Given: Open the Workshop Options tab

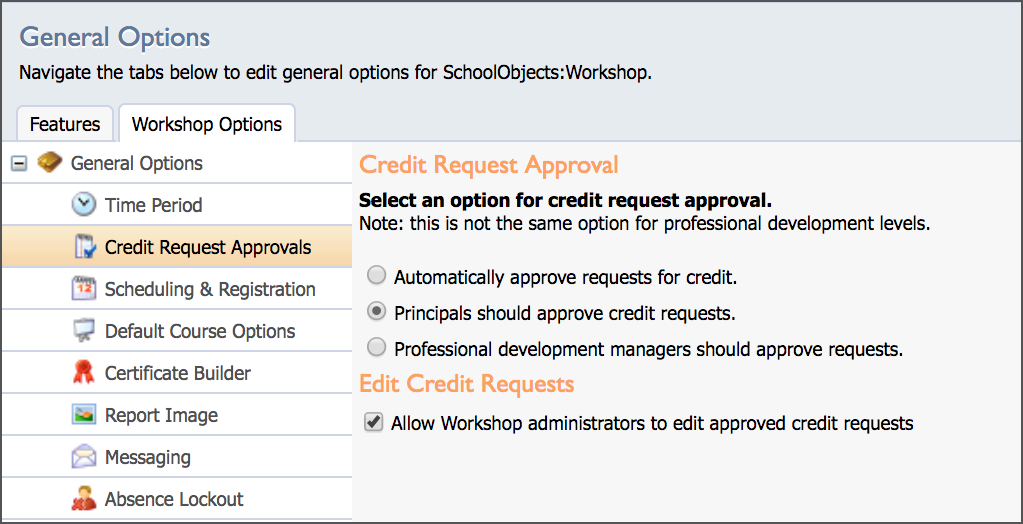Looking at the screenshot, I should coord(207,124).
